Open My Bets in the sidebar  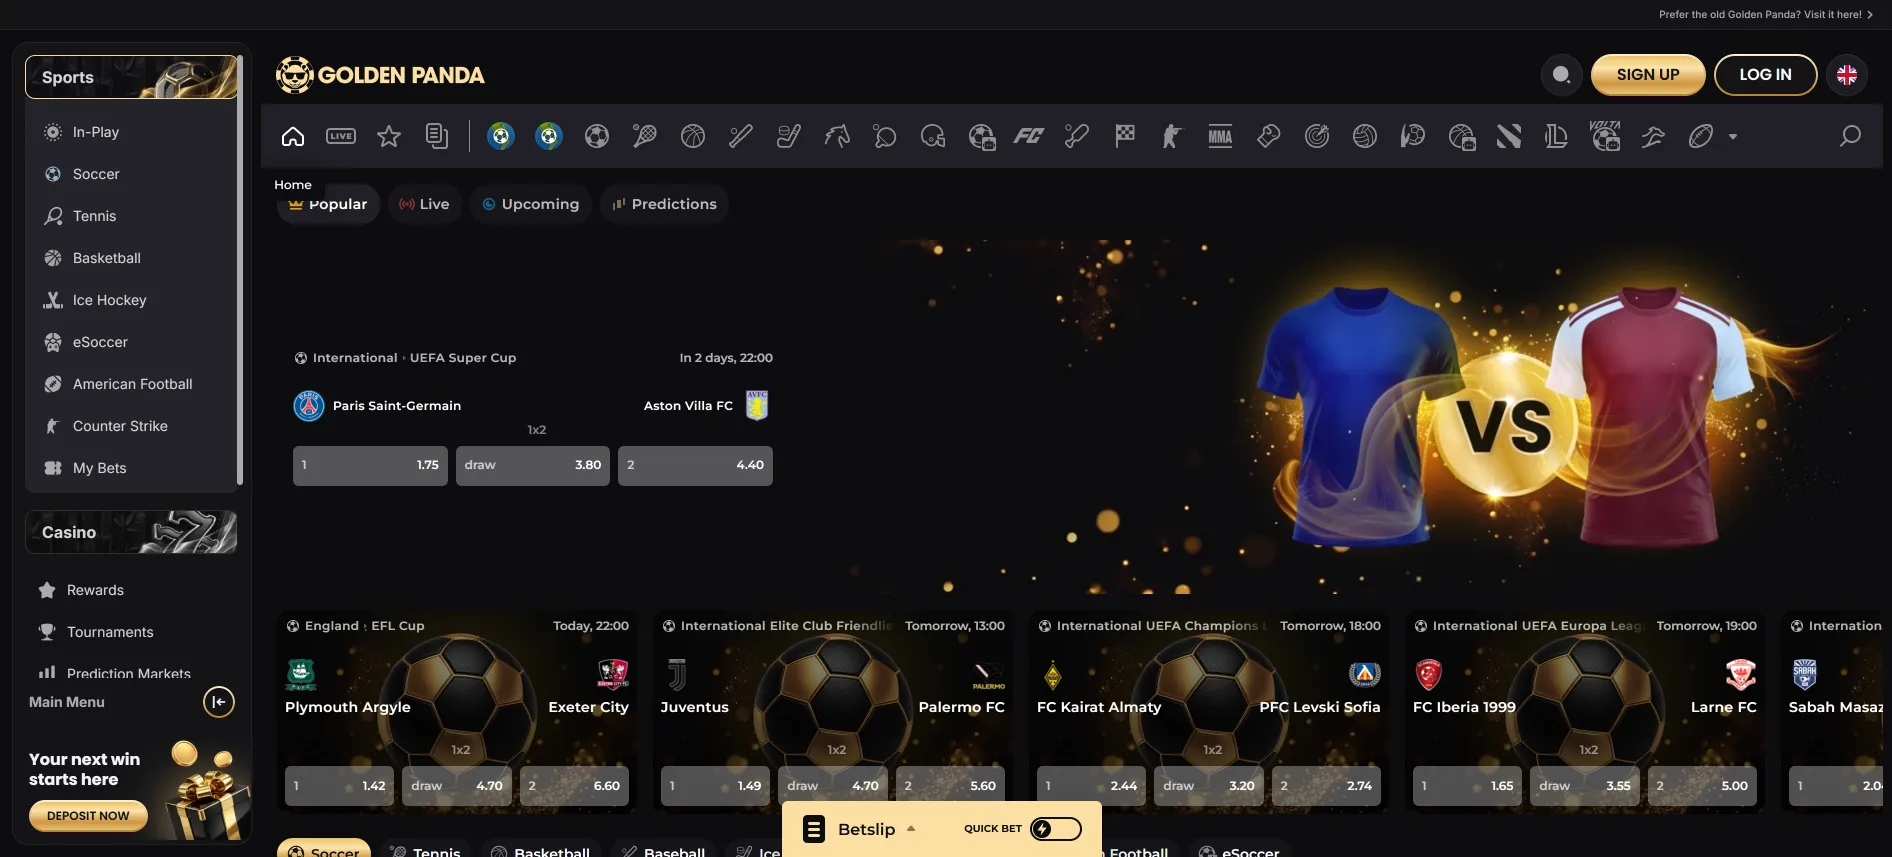(130, 468)
